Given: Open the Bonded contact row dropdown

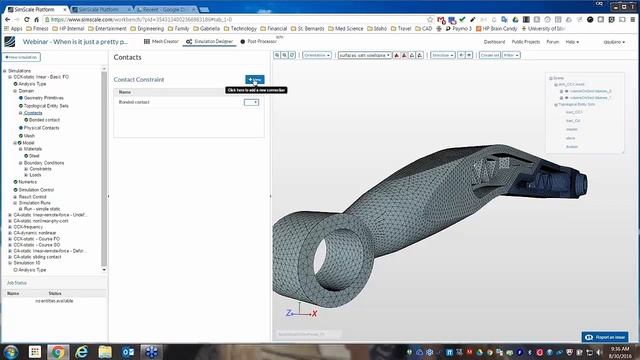Looking at the screenshot, I should click(x=251, y=102).
